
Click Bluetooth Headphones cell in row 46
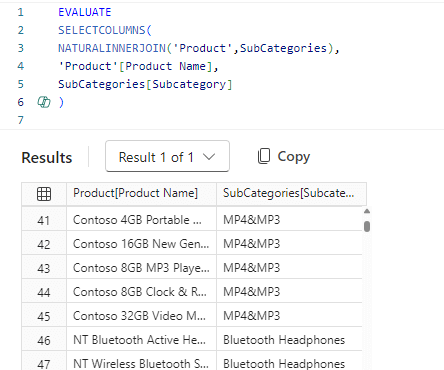tap(289, 340)
